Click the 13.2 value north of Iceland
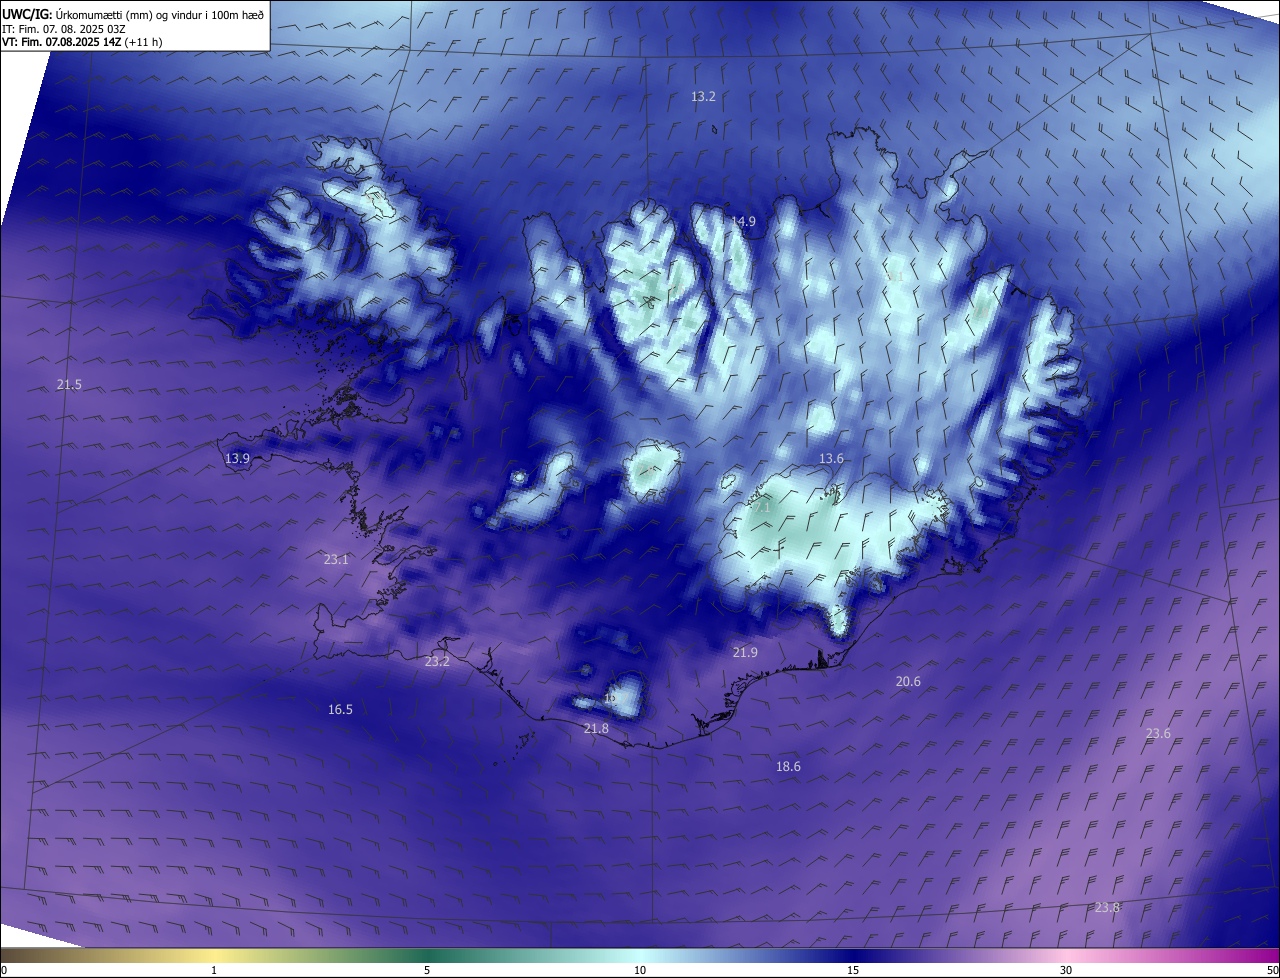 [704, 97]
